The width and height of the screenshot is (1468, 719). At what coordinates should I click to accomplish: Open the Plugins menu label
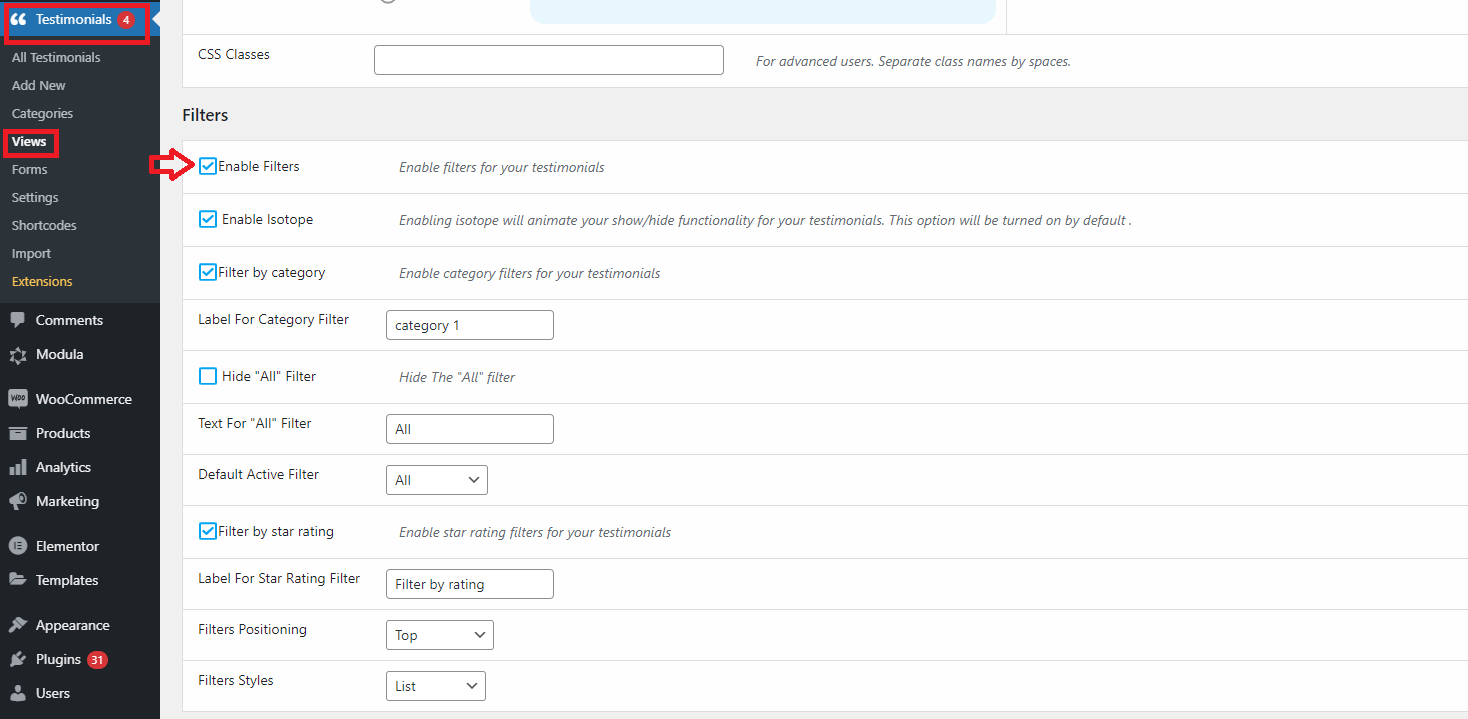click(x=58, y=659)
